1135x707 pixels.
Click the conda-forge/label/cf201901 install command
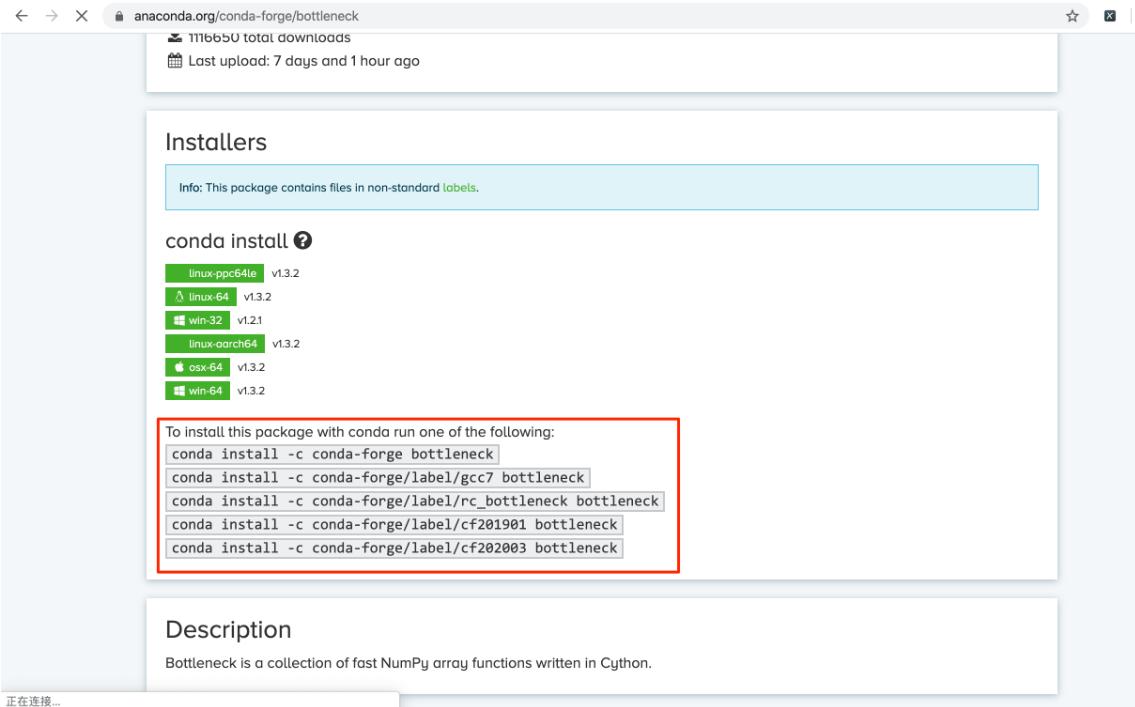pos(394,525)
